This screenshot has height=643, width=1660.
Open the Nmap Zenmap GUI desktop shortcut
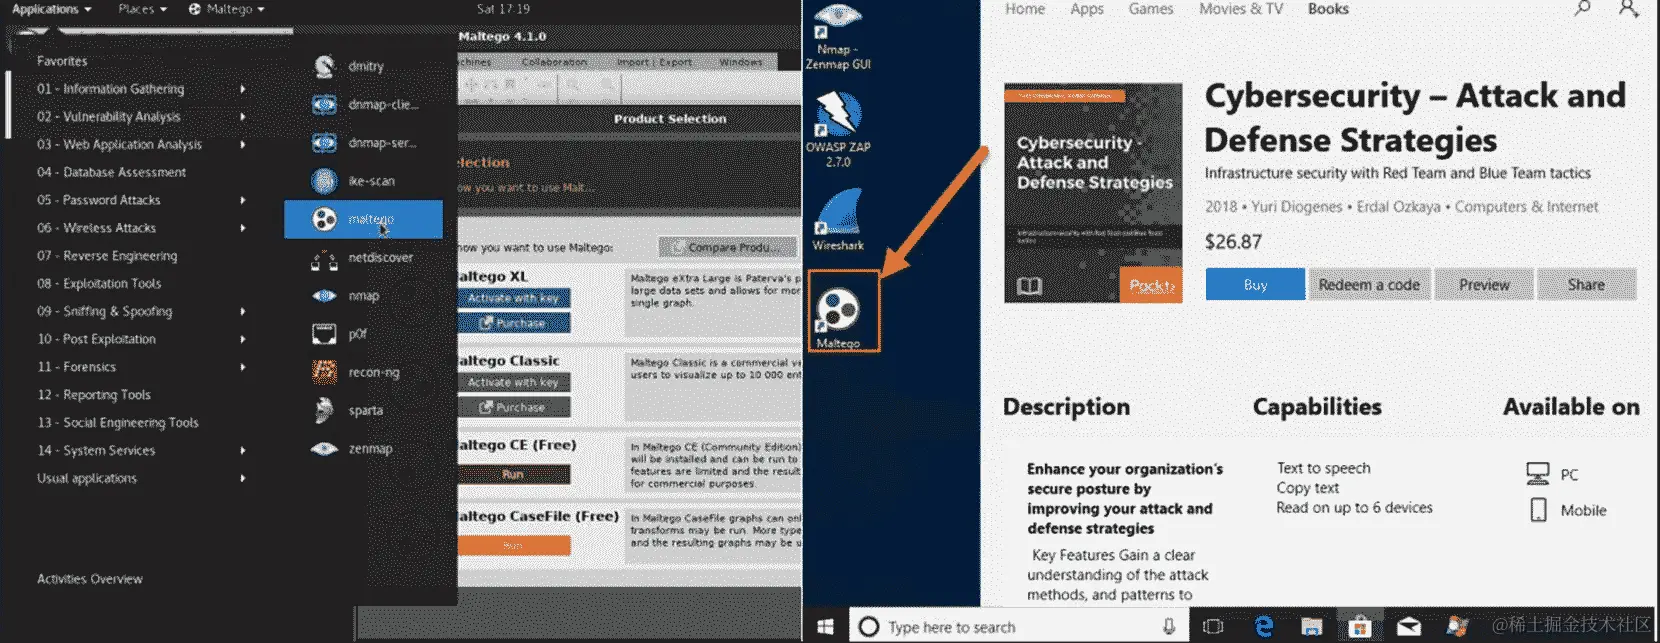(x=838, y=36)
